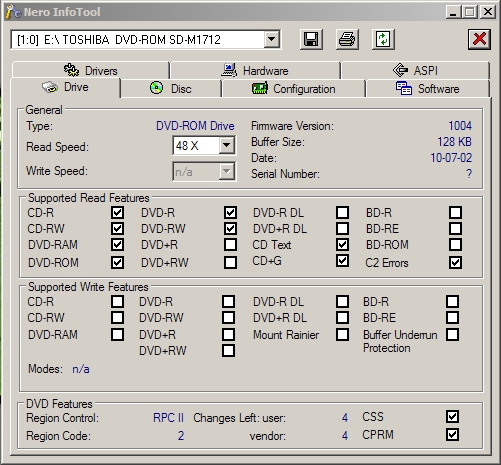Switch to the Hardware tab

[x=255, y=70]
